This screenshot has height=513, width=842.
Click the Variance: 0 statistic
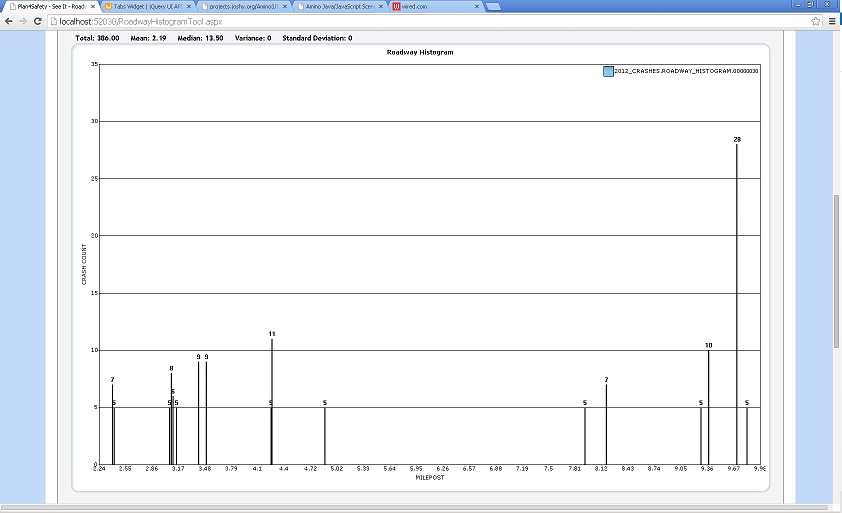[253, 38]
